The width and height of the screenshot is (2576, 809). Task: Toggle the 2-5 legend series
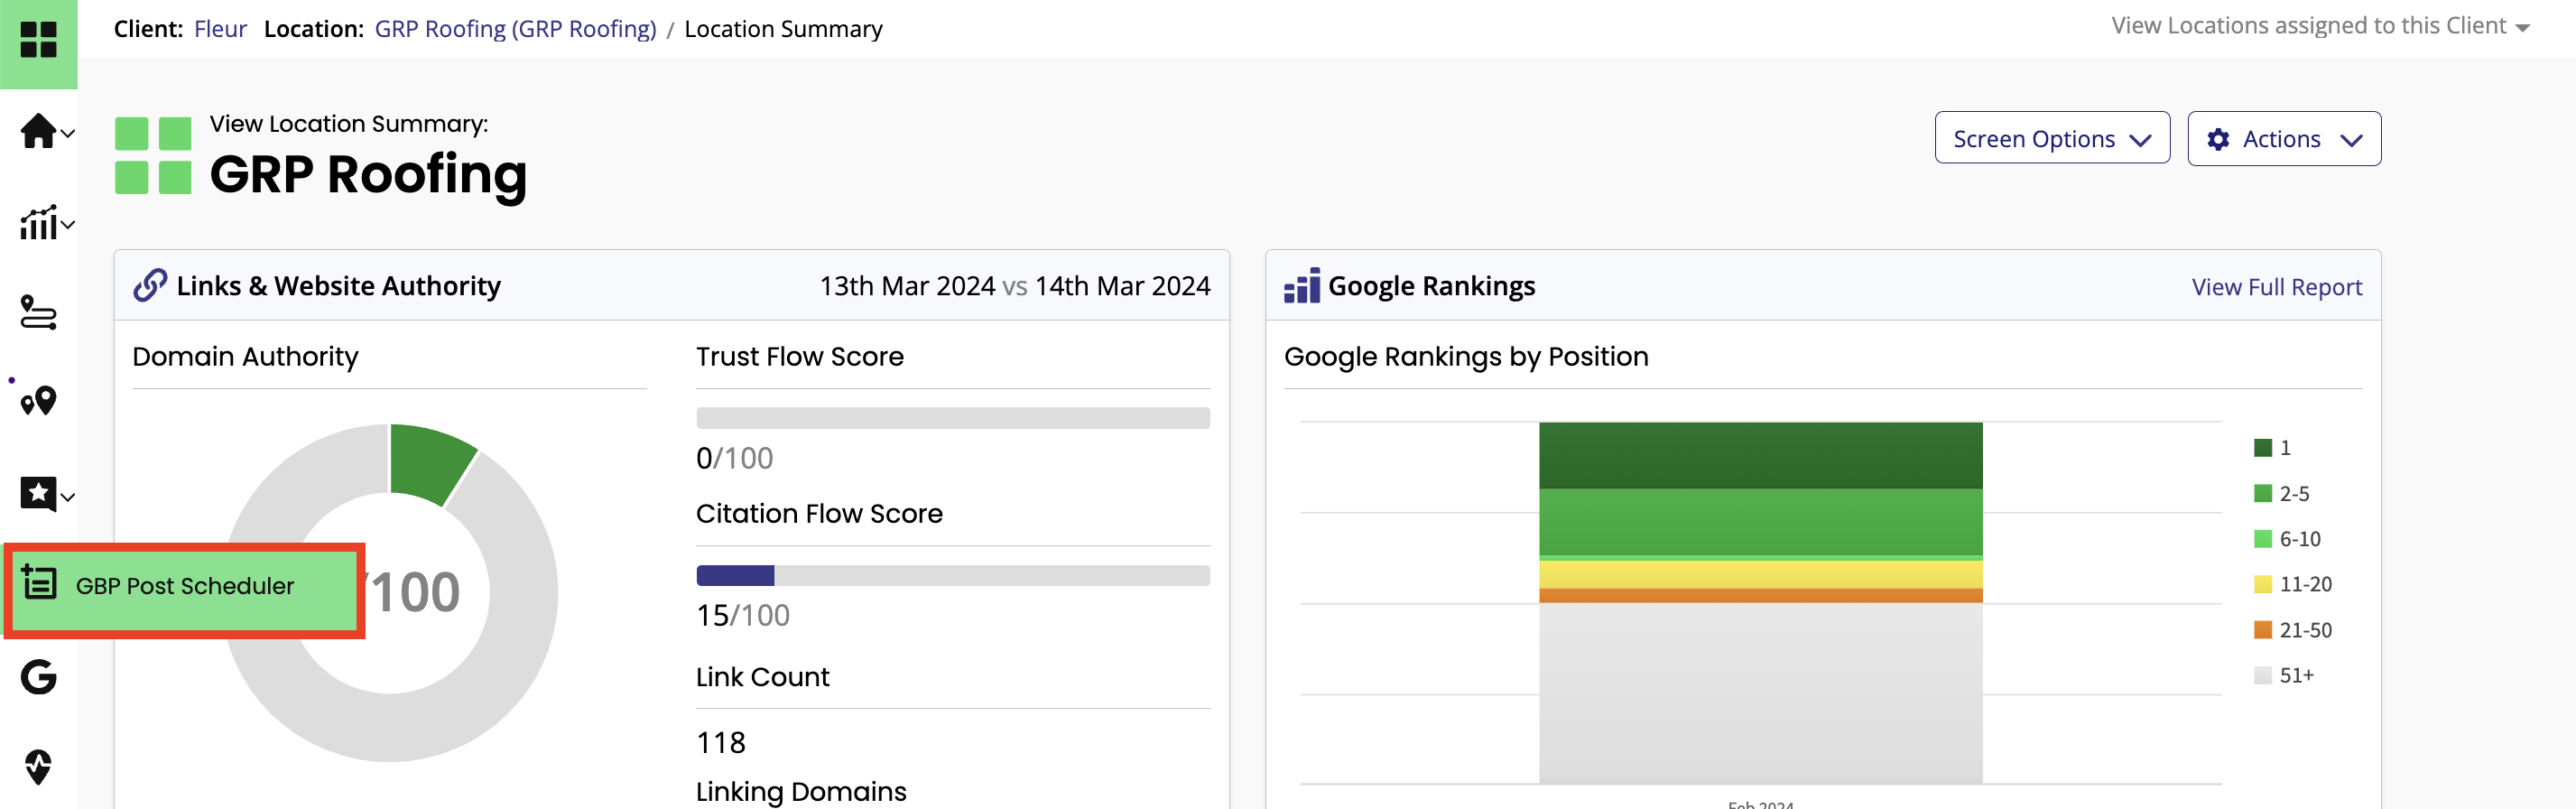[x=2281, y=494]
